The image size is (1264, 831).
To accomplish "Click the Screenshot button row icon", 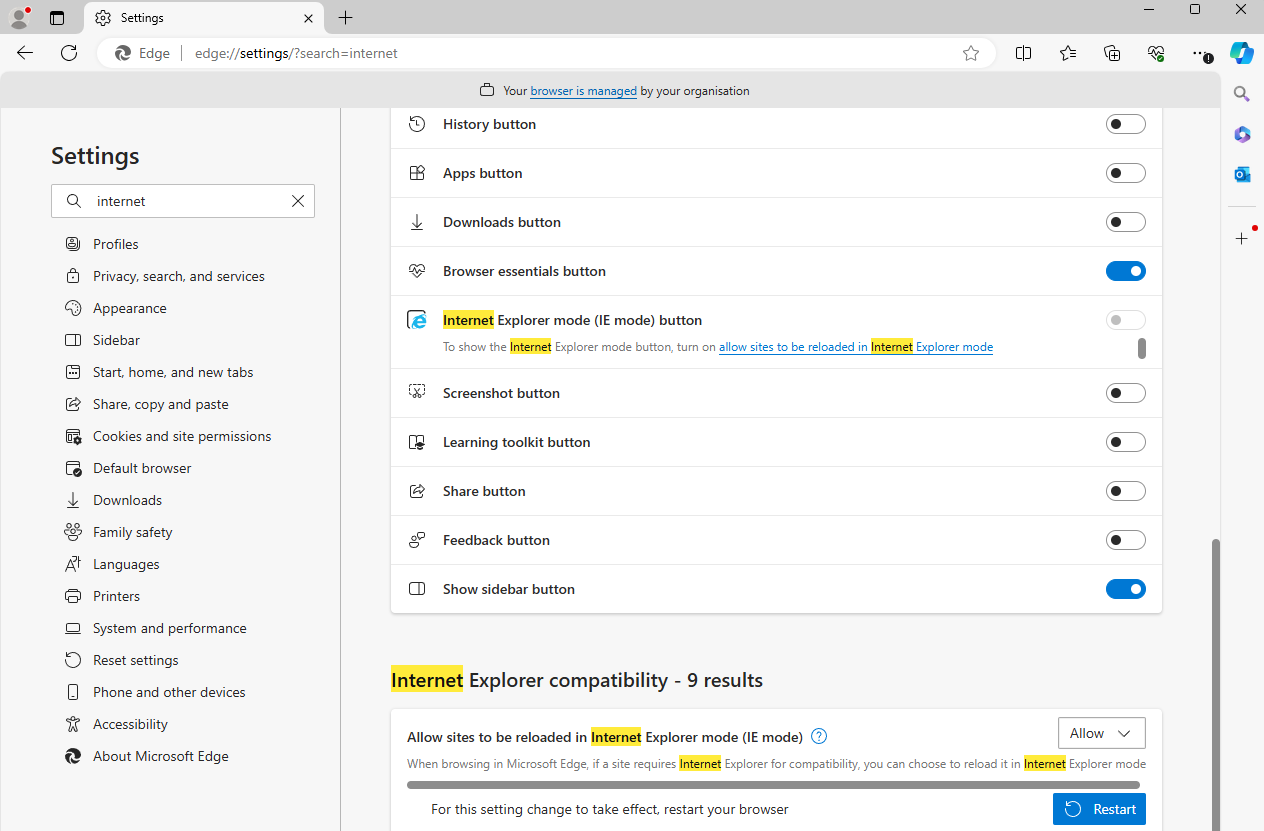I will coord(418,393).
